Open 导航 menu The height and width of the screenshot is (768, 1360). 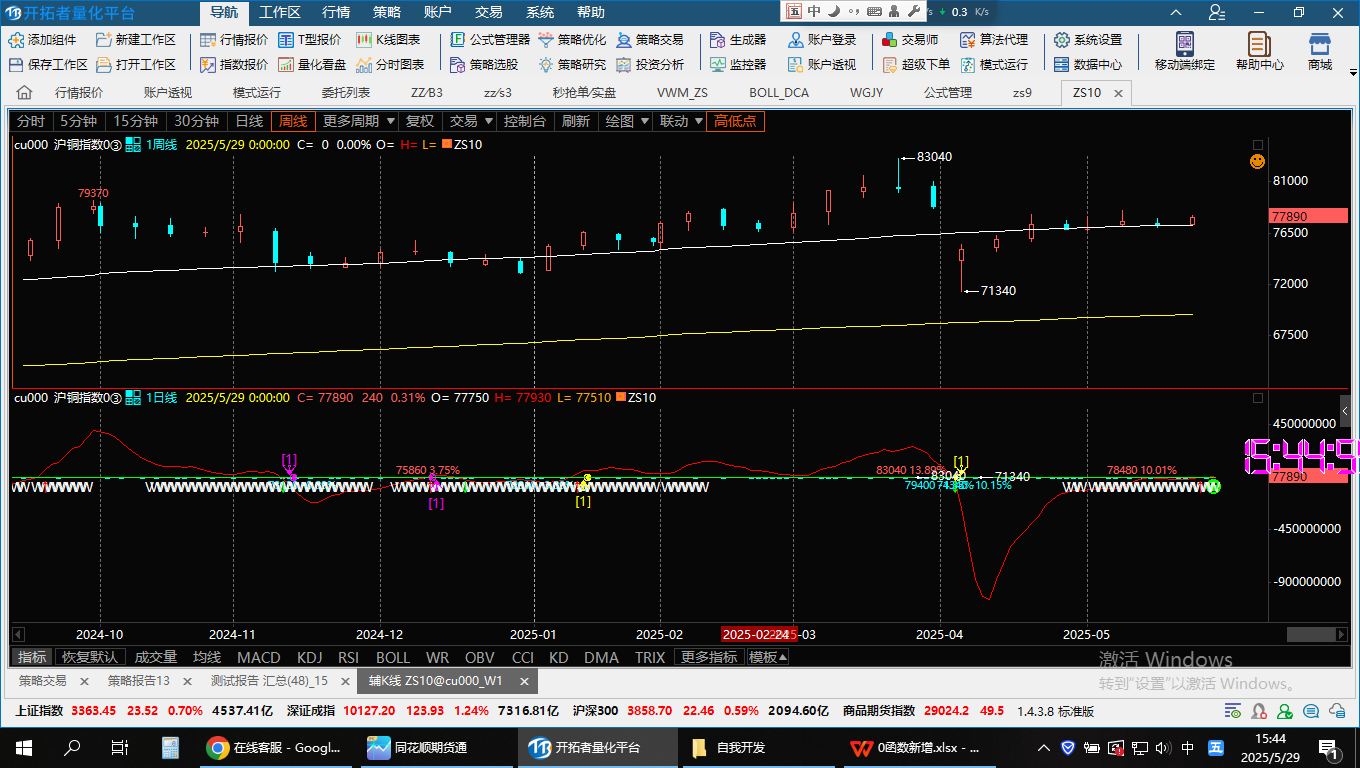224,12
